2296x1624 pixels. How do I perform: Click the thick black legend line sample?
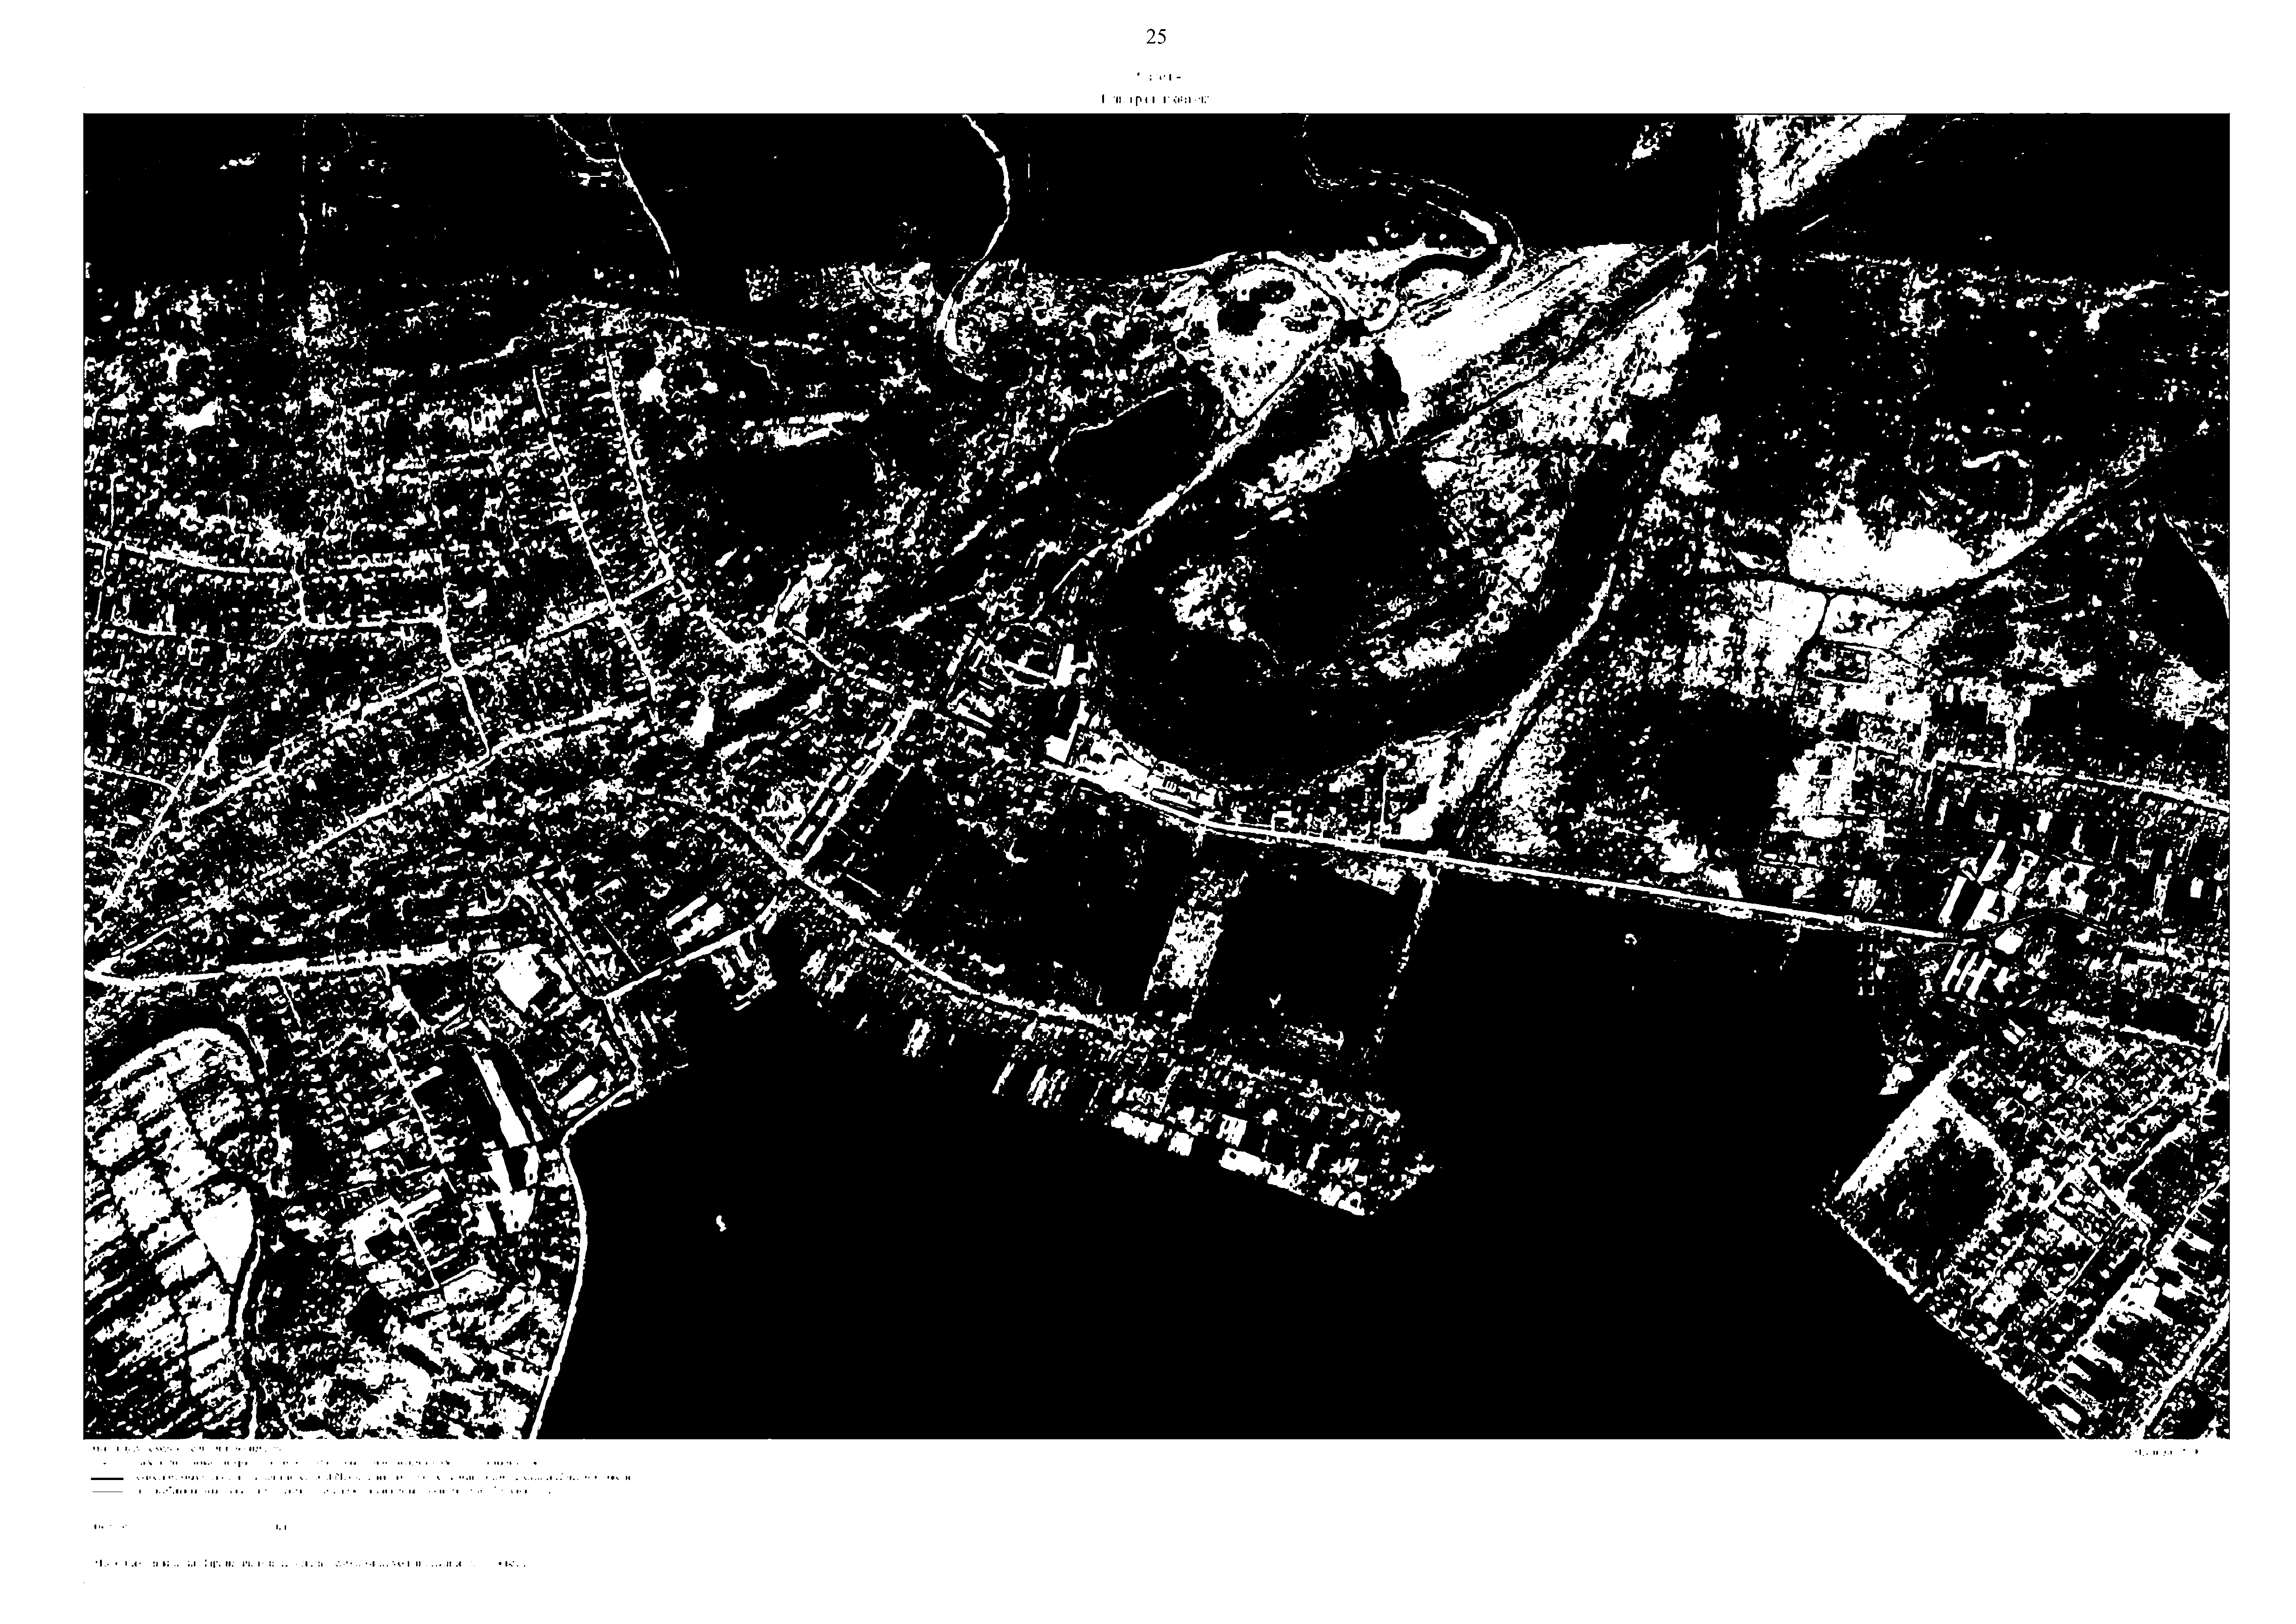click(x=106, y=1478)
